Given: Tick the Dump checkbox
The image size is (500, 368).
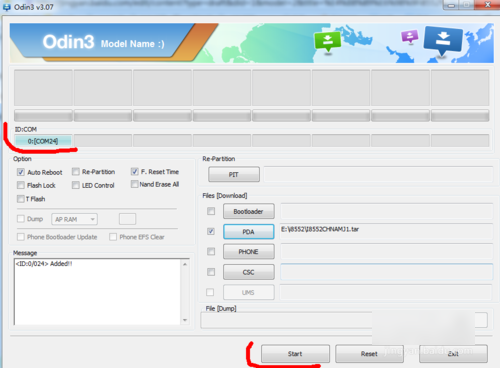Looking at the screenshot, I should pos(21,219).
